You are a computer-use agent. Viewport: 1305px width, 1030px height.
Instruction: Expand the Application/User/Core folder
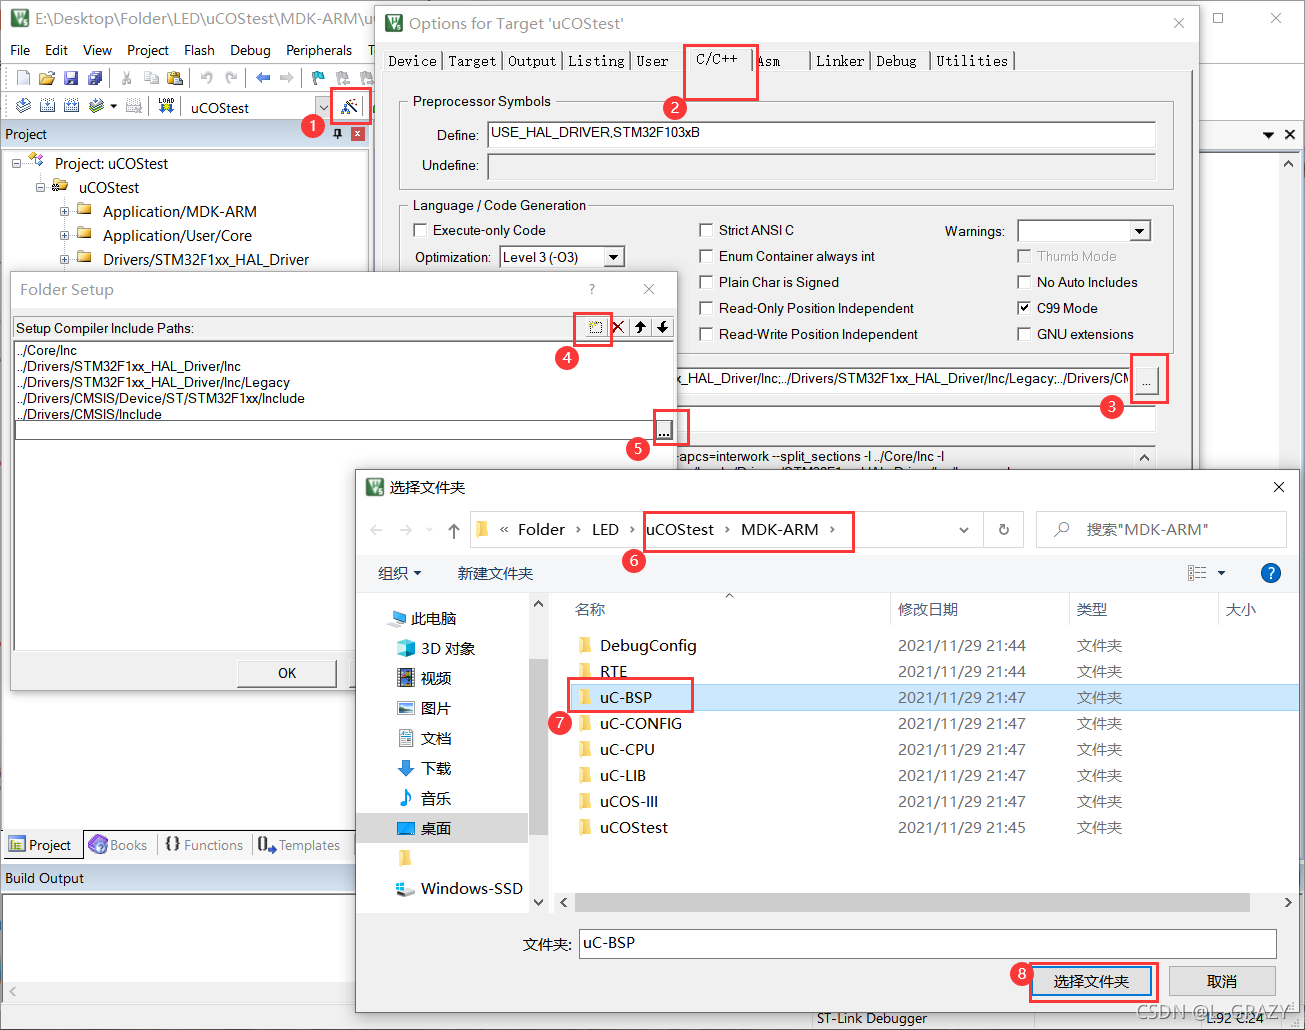point(65,235)
